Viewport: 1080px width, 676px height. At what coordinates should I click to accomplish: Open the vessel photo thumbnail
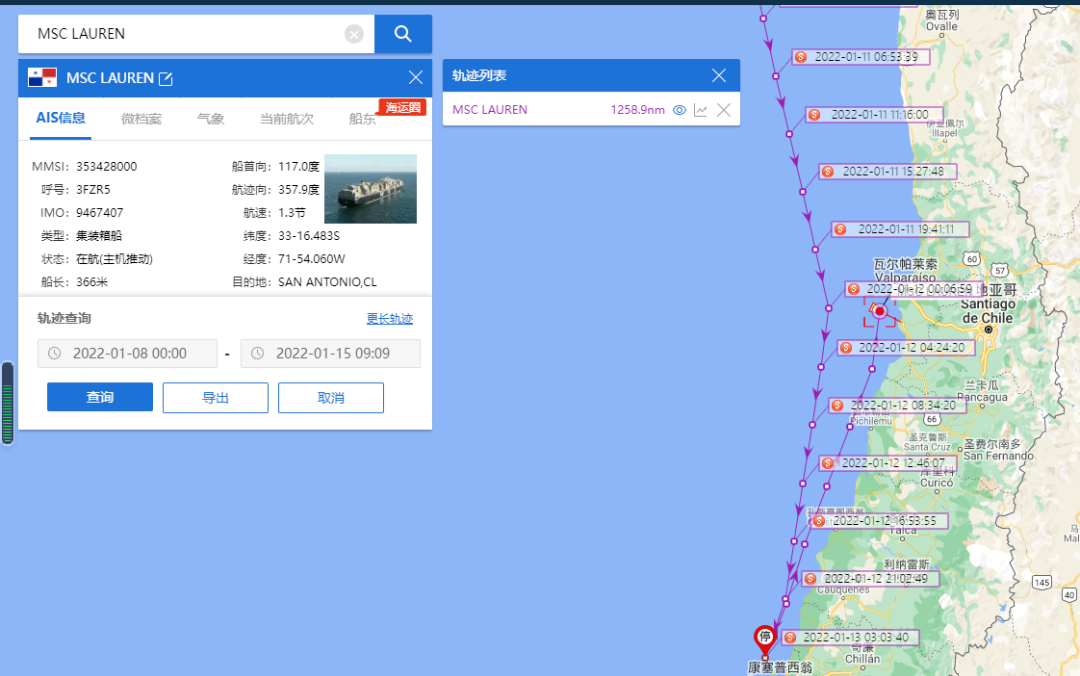point(371,189)
